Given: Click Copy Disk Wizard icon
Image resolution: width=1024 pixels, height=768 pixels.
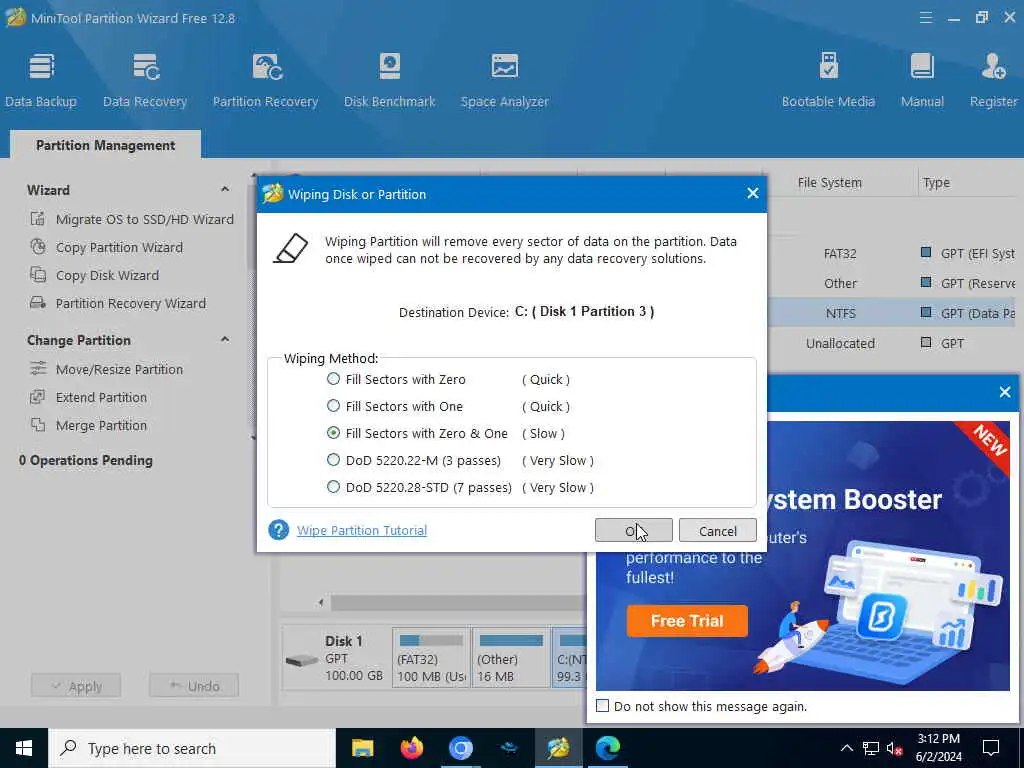Looking at the screenshot, I should click(38, 275).
